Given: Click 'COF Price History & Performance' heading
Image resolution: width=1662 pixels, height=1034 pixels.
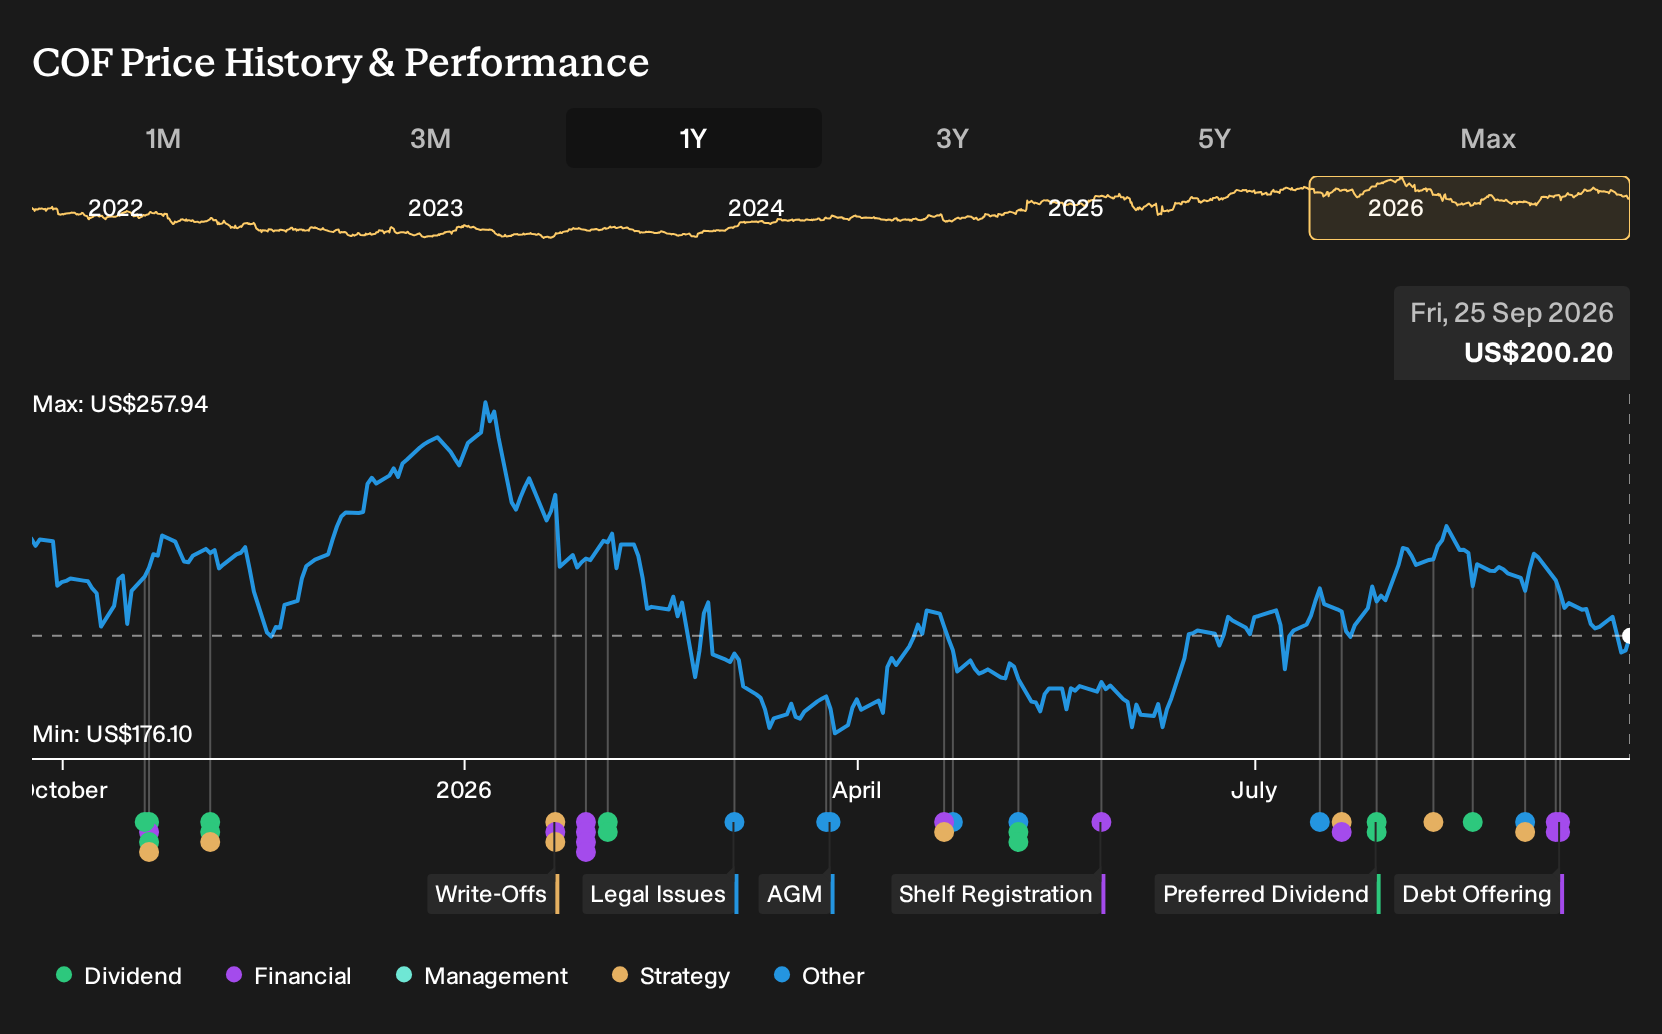Looking at the screenshot, I should tap(341, 62).
